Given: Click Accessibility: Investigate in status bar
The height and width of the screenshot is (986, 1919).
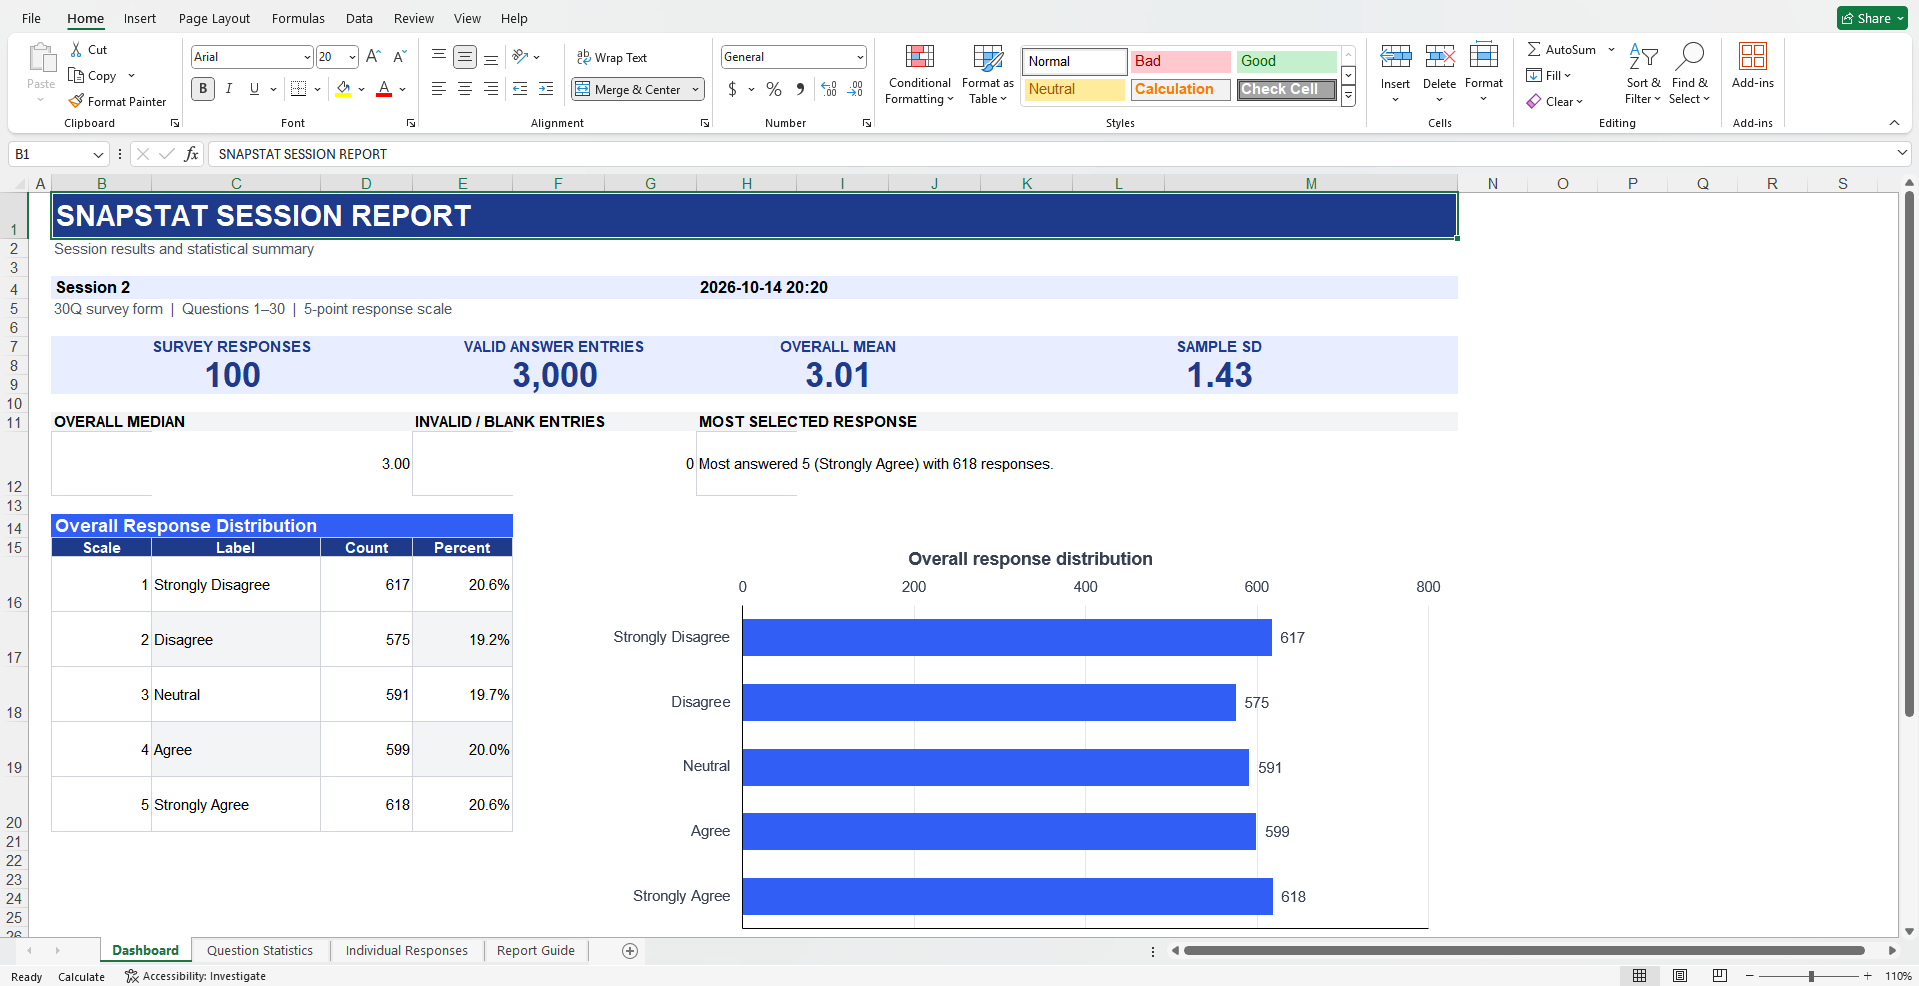Looking at the screenshot, I should [196, 976].
